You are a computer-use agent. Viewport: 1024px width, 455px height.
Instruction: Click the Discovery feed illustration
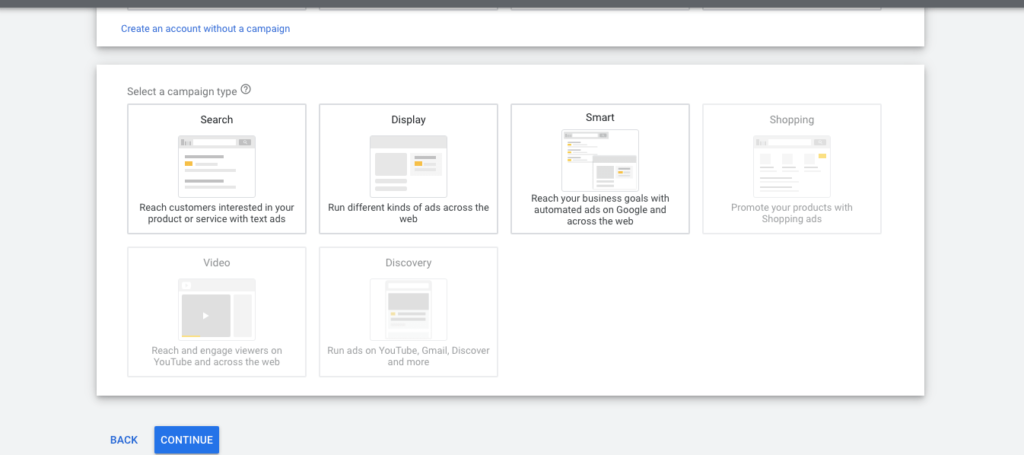coord(408,309)
